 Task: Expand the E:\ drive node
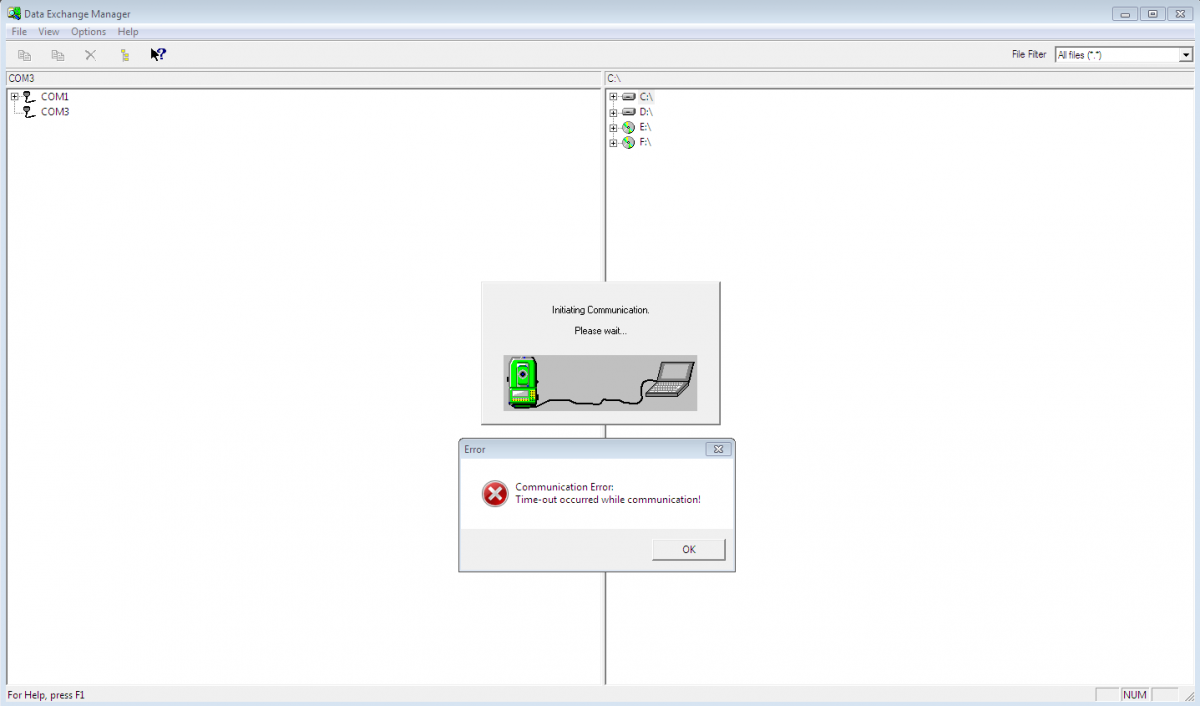613,128
